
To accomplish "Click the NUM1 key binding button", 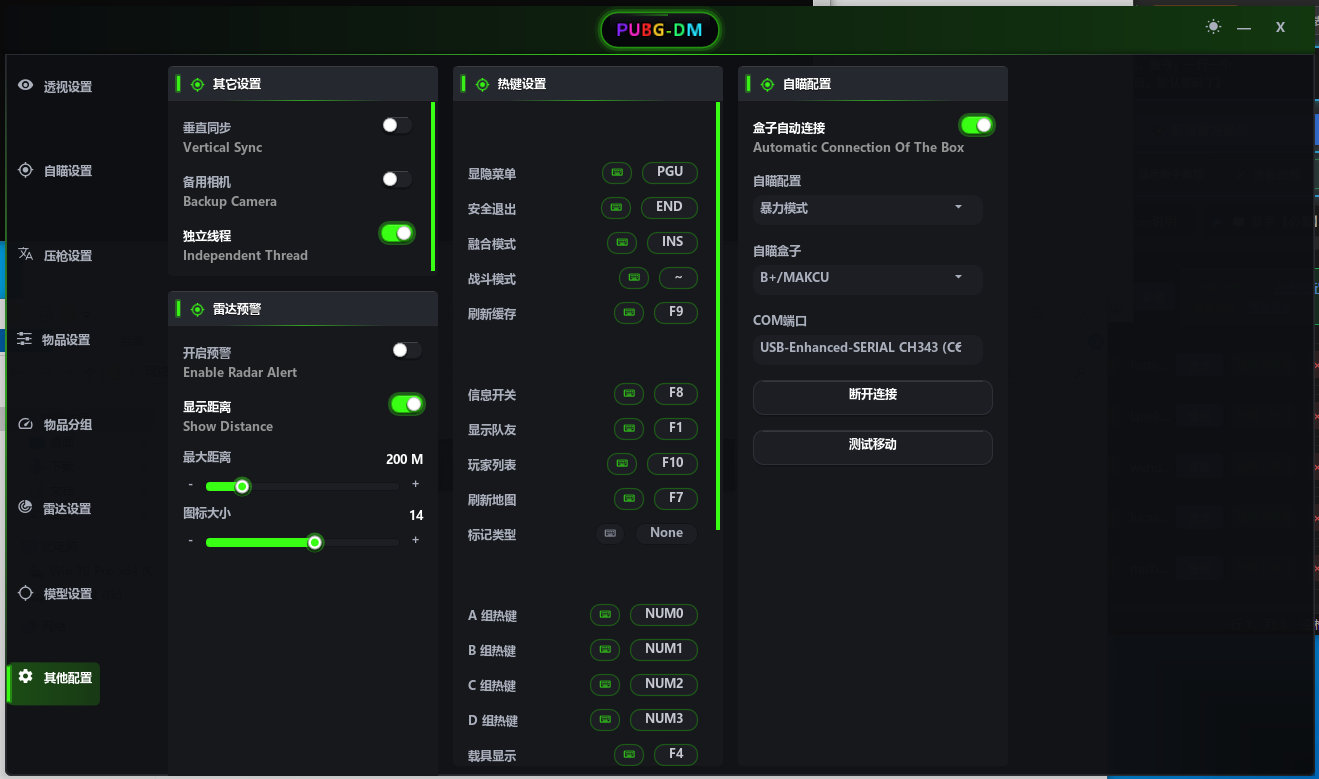I will 664,649.
